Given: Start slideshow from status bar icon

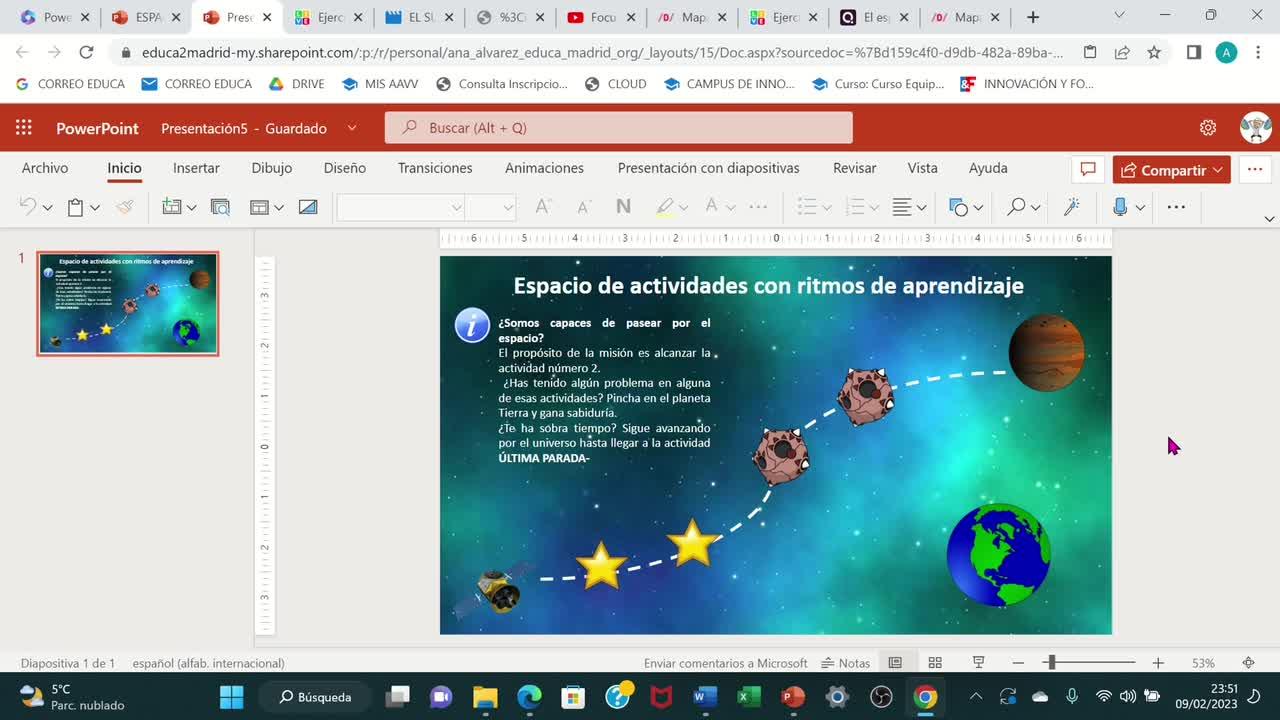Looking at the screenshot, I should (x=979, y=663).
